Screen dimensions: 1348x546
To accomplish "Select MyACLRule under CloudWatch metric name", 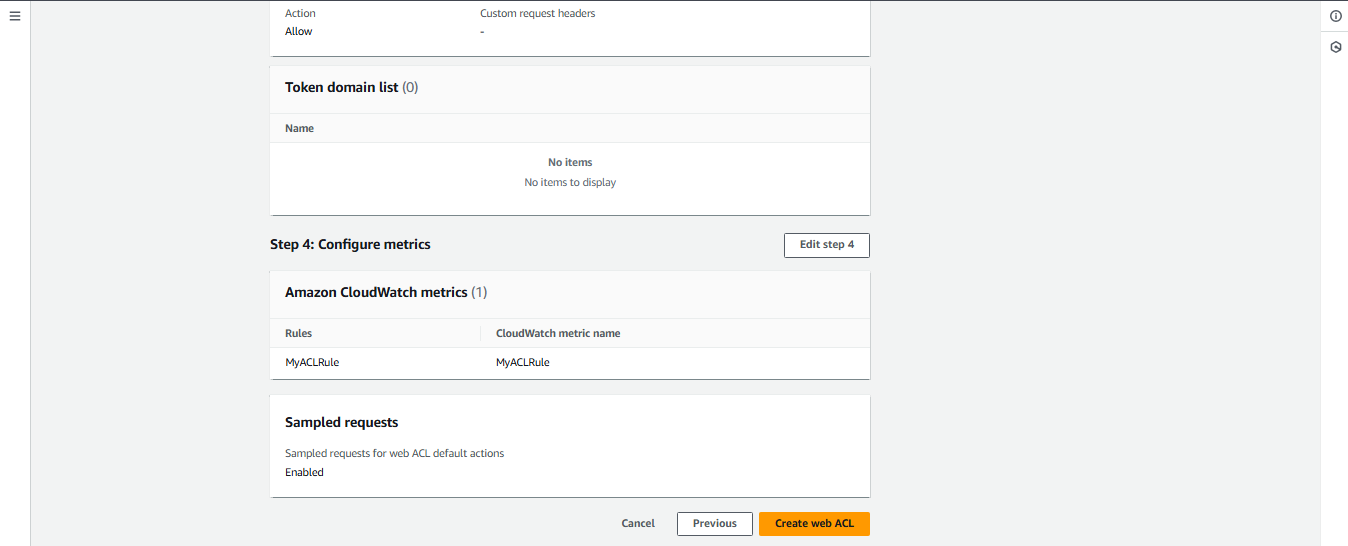I will point(523,362).
